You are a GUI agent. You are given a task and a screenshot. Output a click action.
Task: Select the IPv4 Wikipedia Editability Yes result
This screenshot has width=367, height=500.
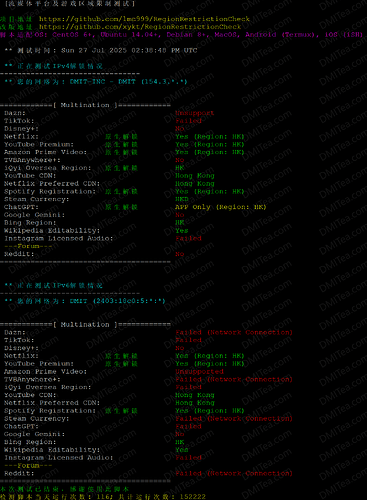point(182,231)
